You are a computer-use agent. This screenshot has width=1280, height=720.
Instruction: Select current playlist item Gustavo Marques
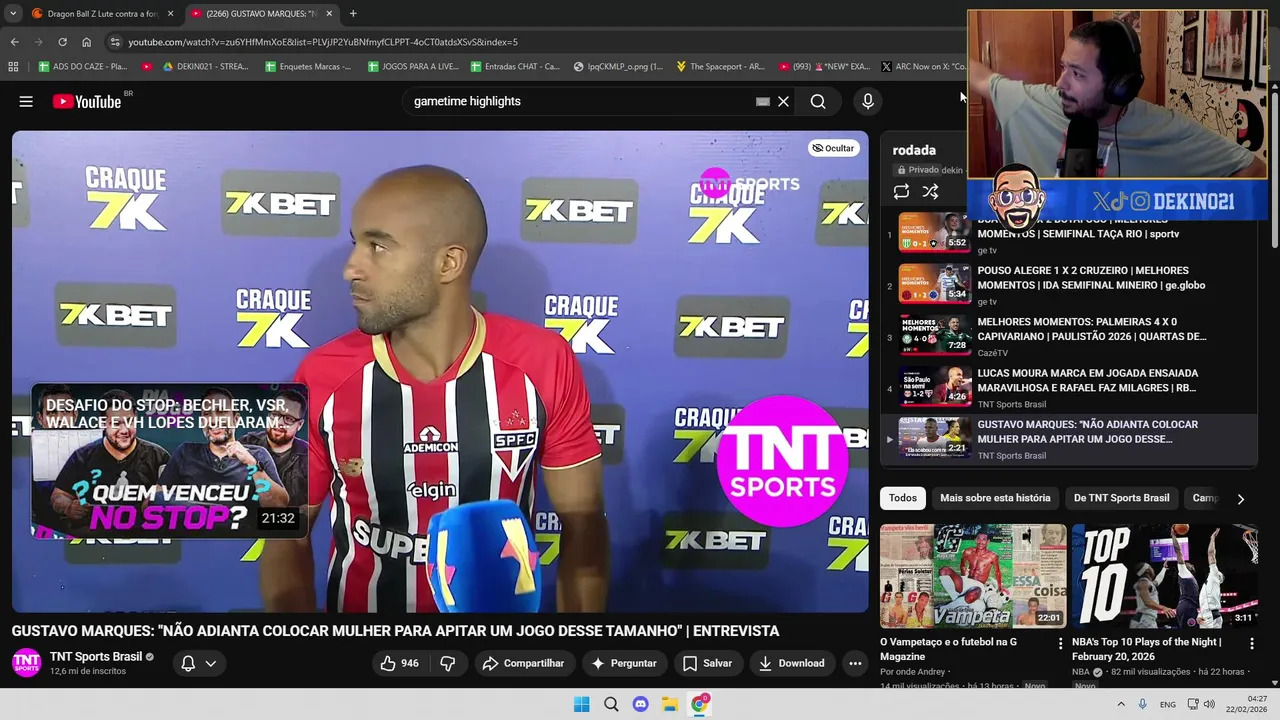coord(1068,438)
